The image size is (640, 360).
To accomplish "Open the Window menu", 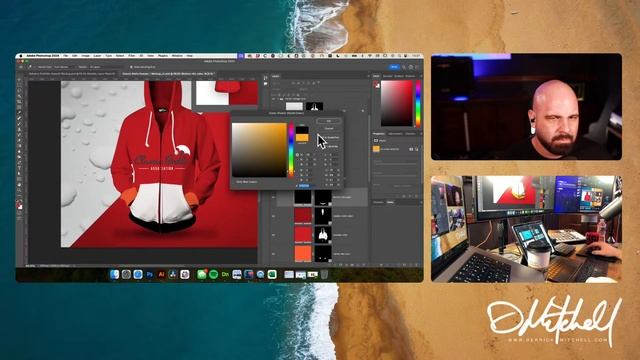I will point(177,56).
